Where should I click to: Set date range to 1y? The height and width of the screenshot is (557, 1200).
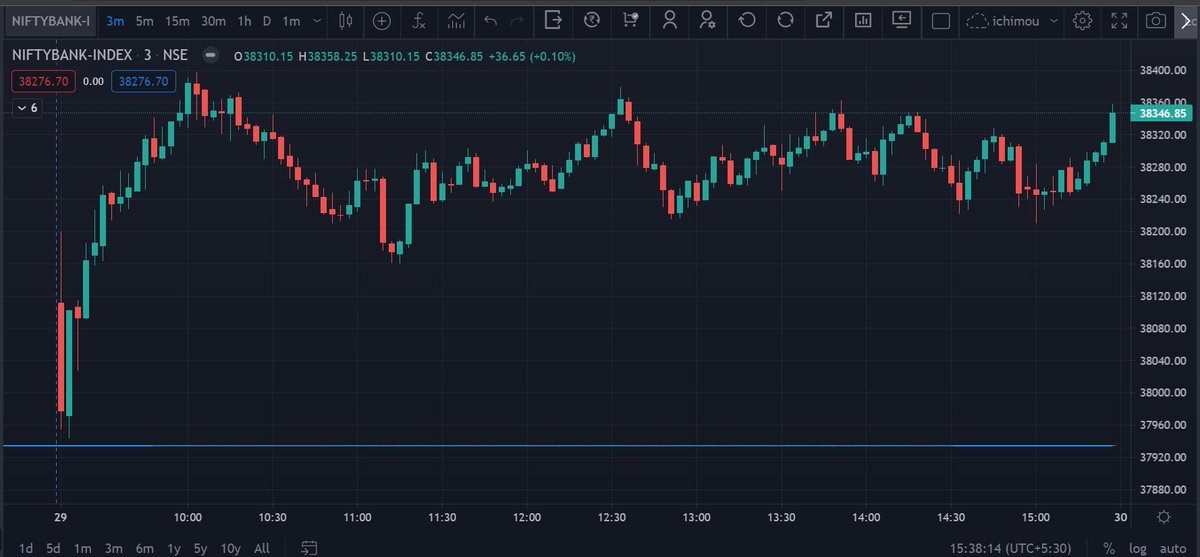[174, 548]
